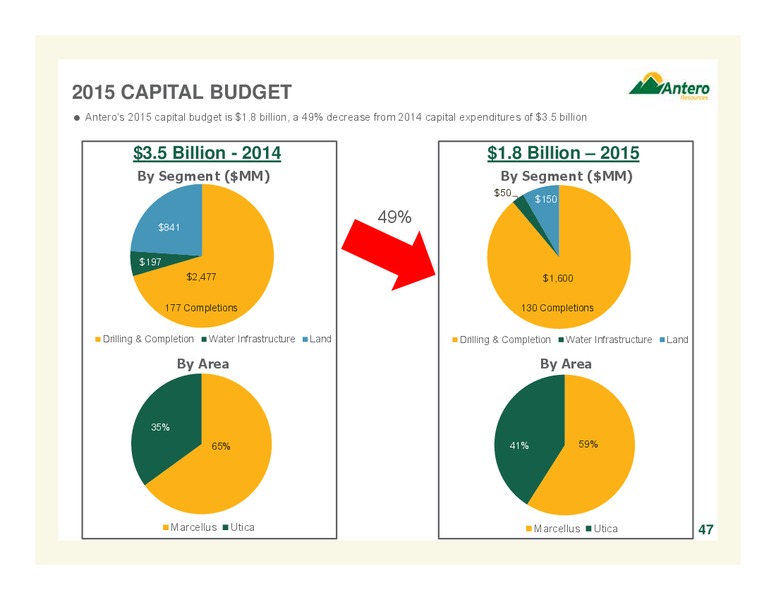Click 'By Area' title in the 2014 panel
The height and width of the screenshot is (600, 776).
(x=203, y=364)
